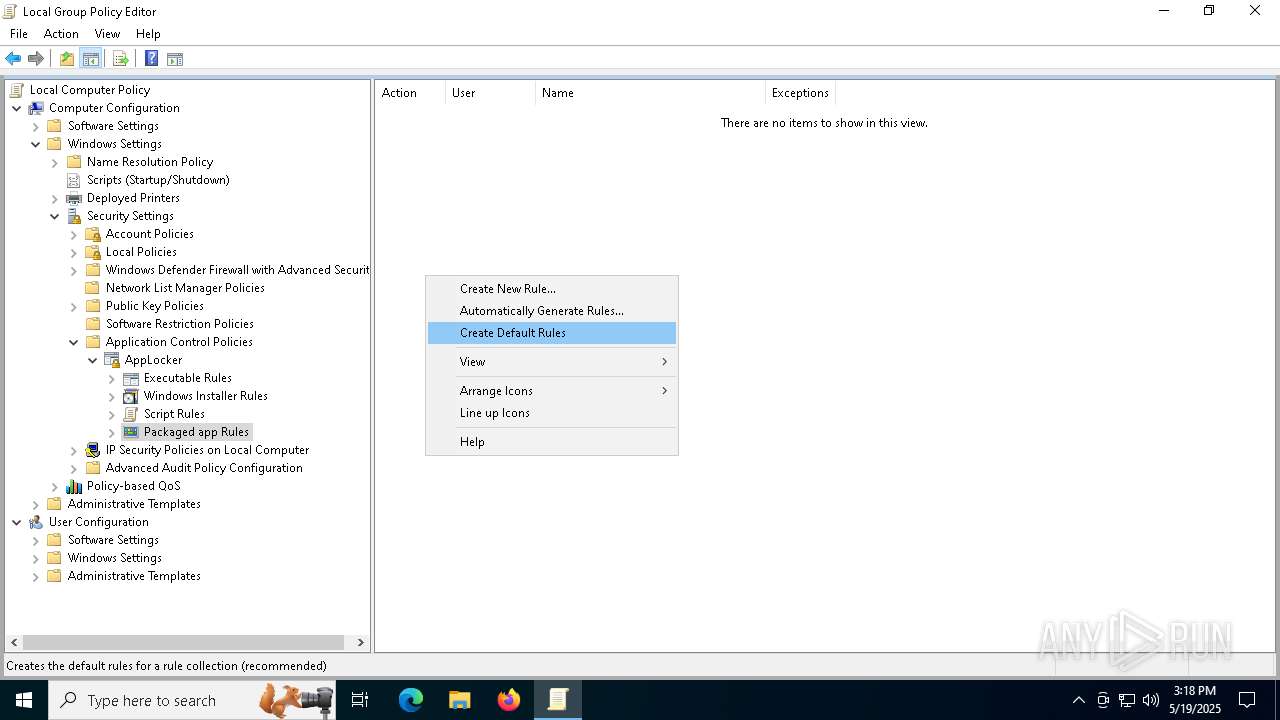The height and width of the screenshot is (720, 1280).
Task: Select Software Restriction Policies tree item
Action: click(x=180, y=324)
